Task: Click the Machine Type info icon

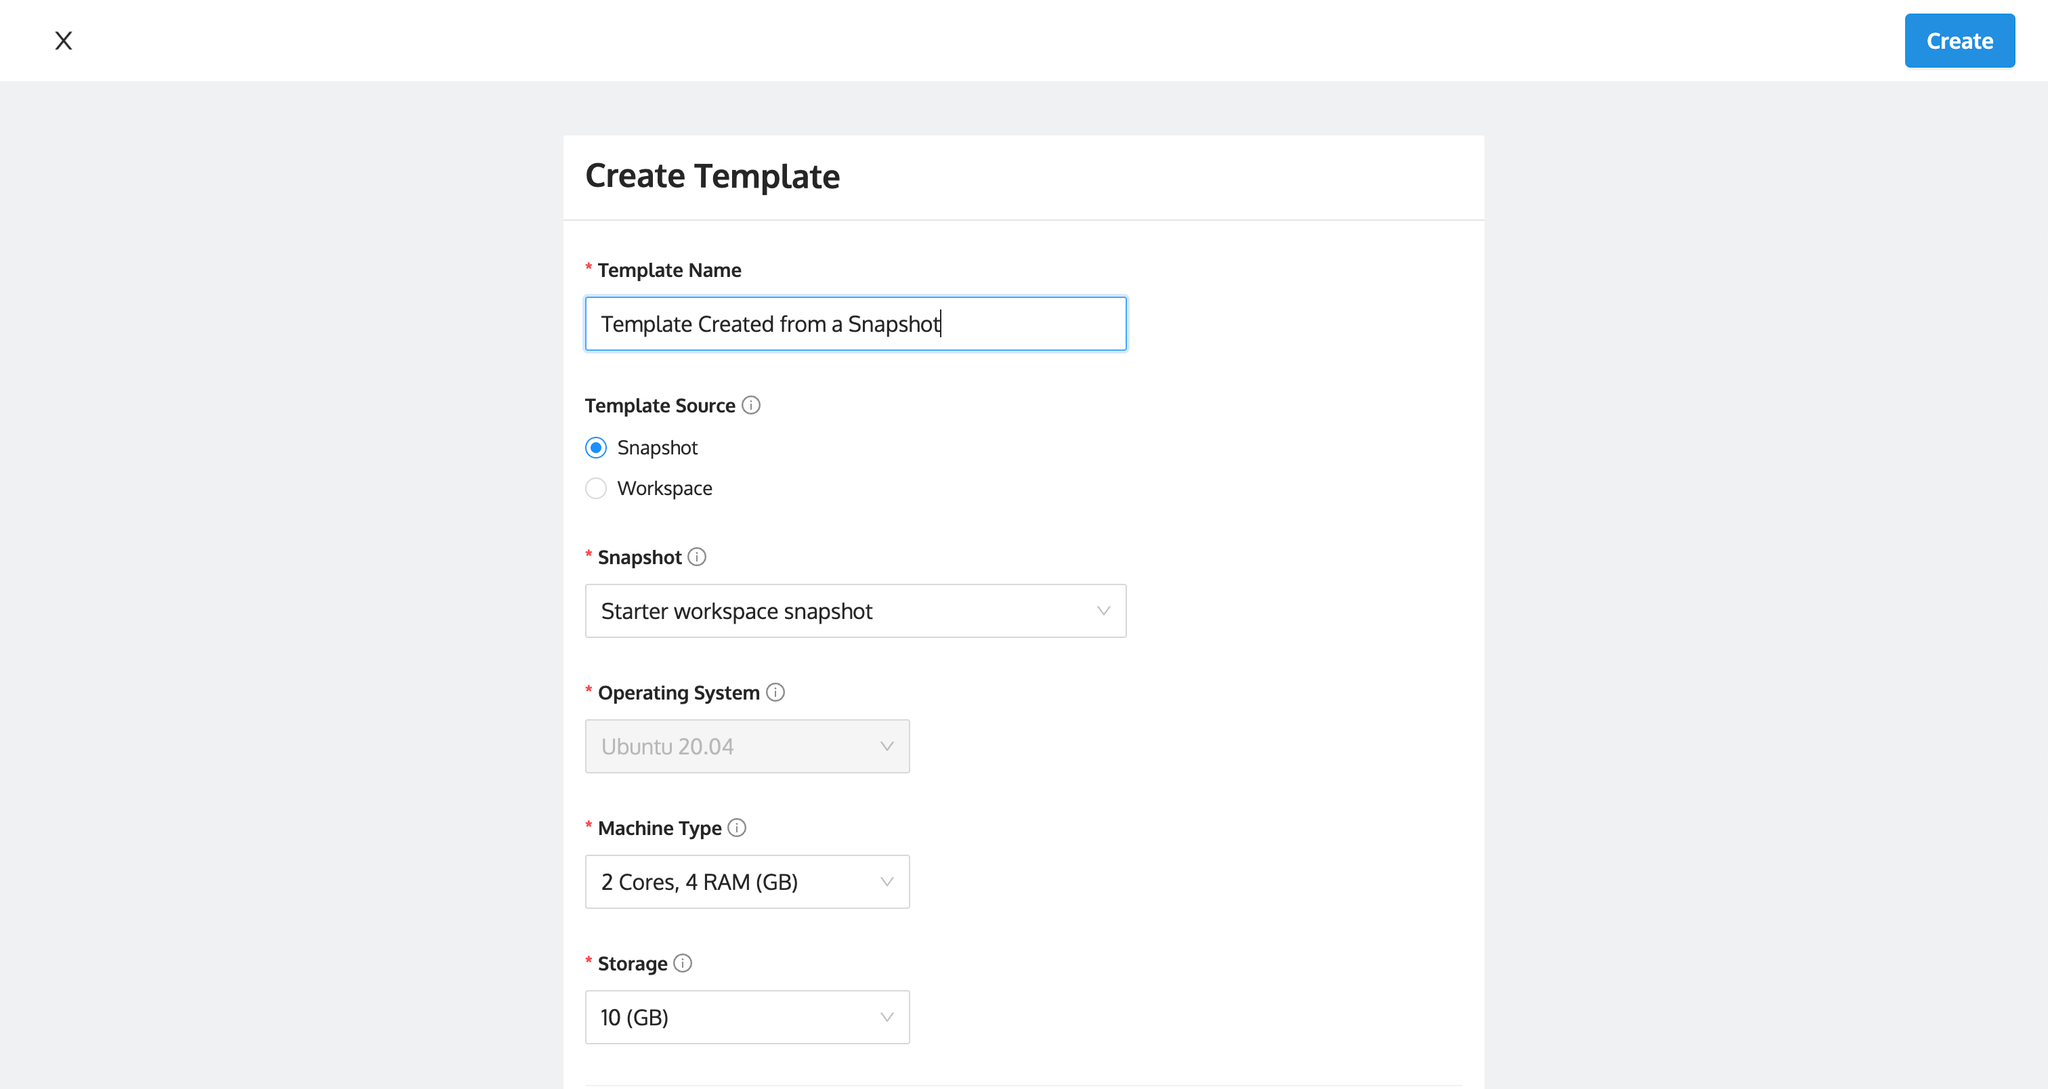Action: click(737, 828)
